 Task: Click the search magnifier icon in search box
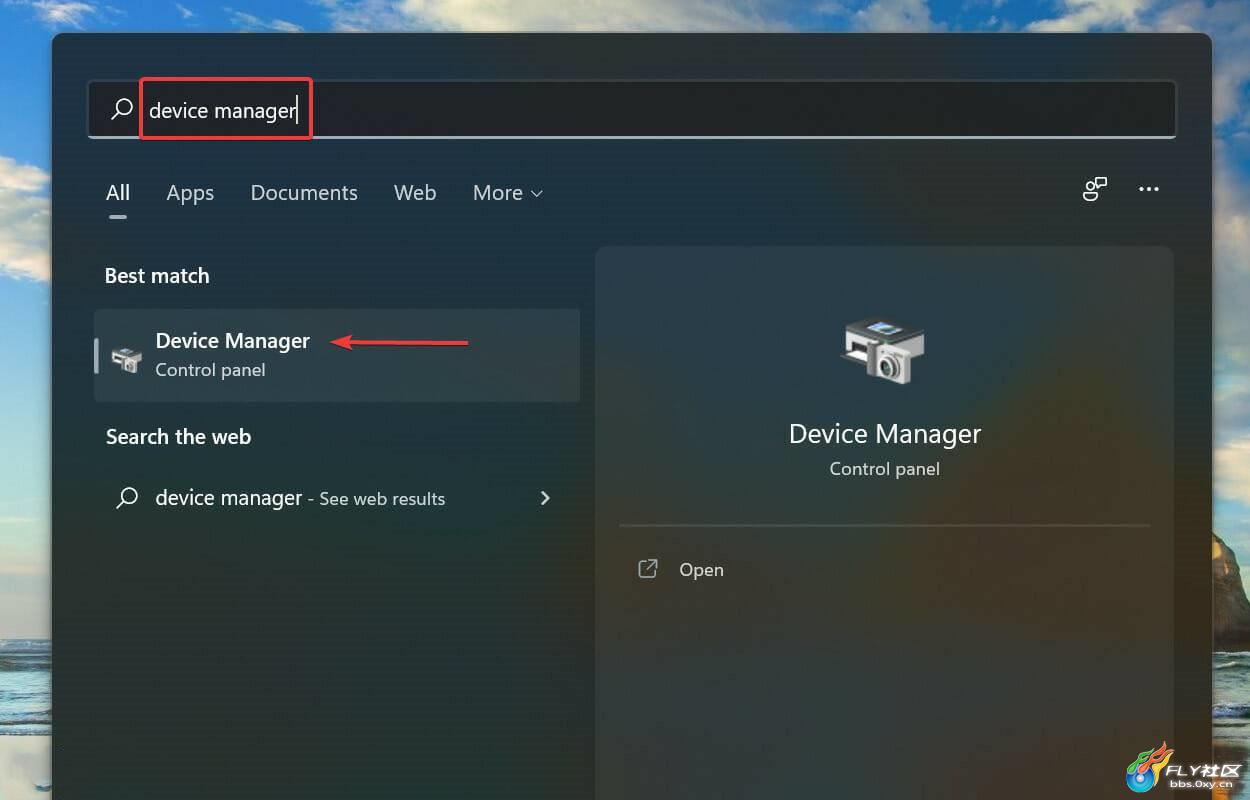(122, 109)
